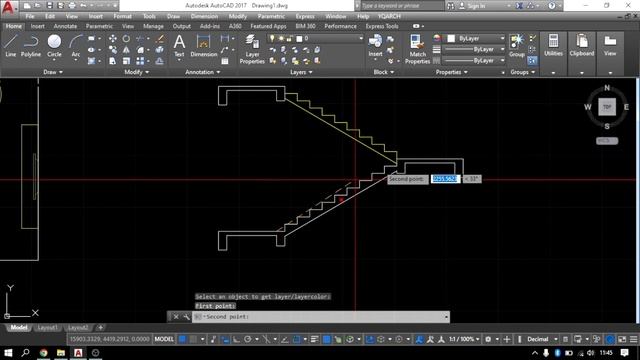The width and height of the screenshot is (640, 360).
Task: Select the Circle tool
Action: (54, 45)
